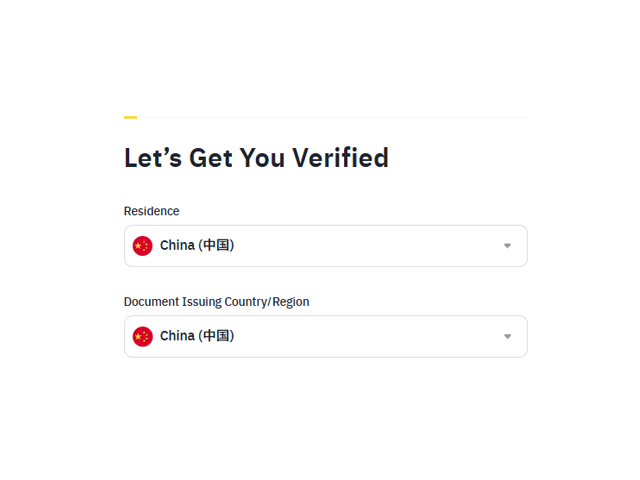
Task: Open the Residence country dropdown
Action: click(x=325, y=246)
